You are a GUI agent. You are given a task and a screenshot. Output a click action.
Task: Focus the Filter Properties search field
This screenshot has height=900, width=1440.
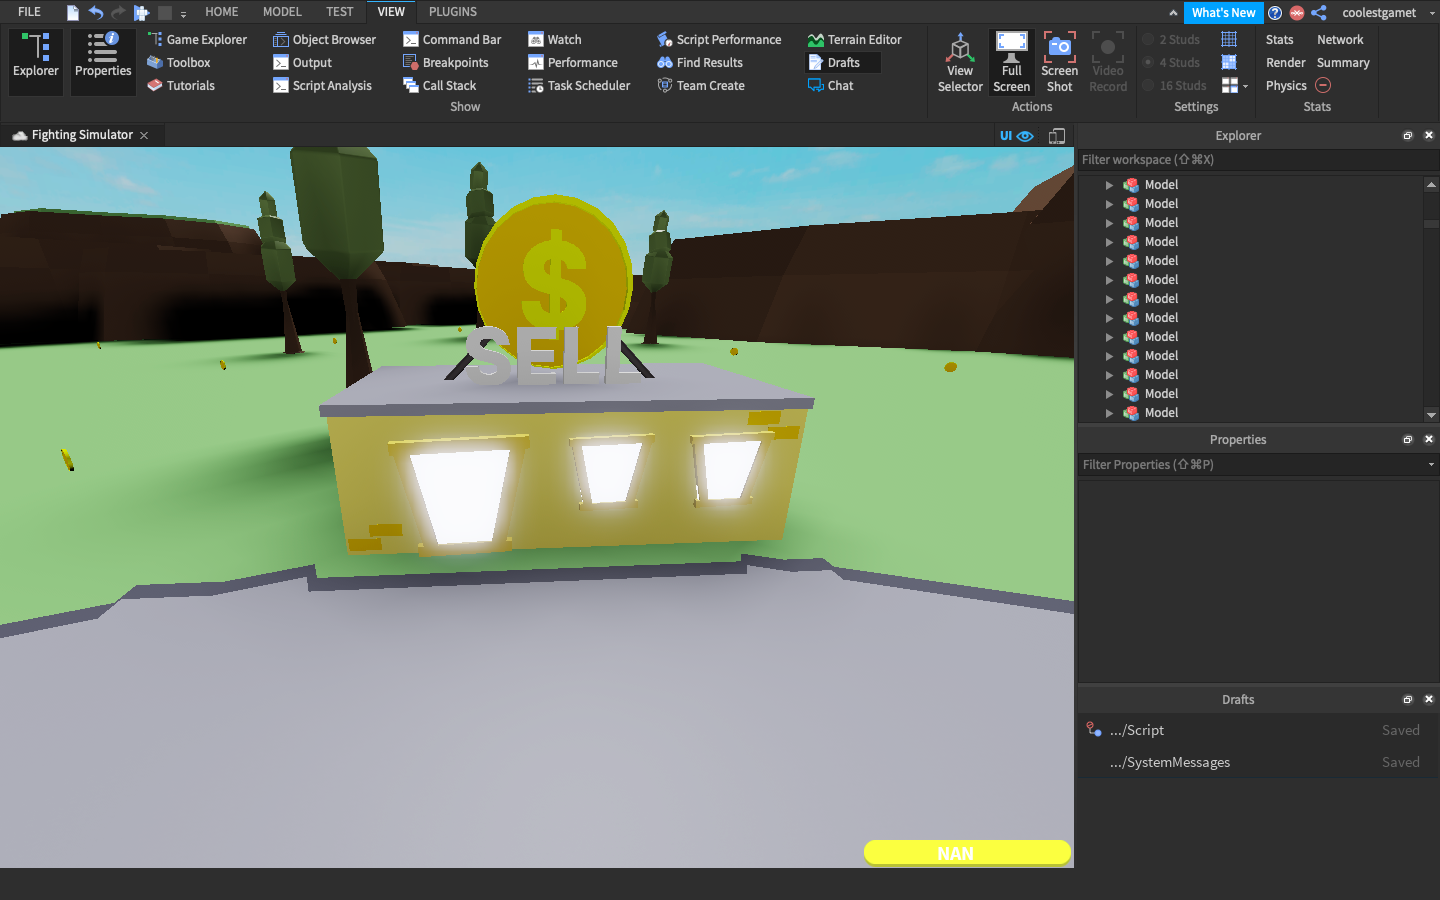click(x=1250, y=465)
